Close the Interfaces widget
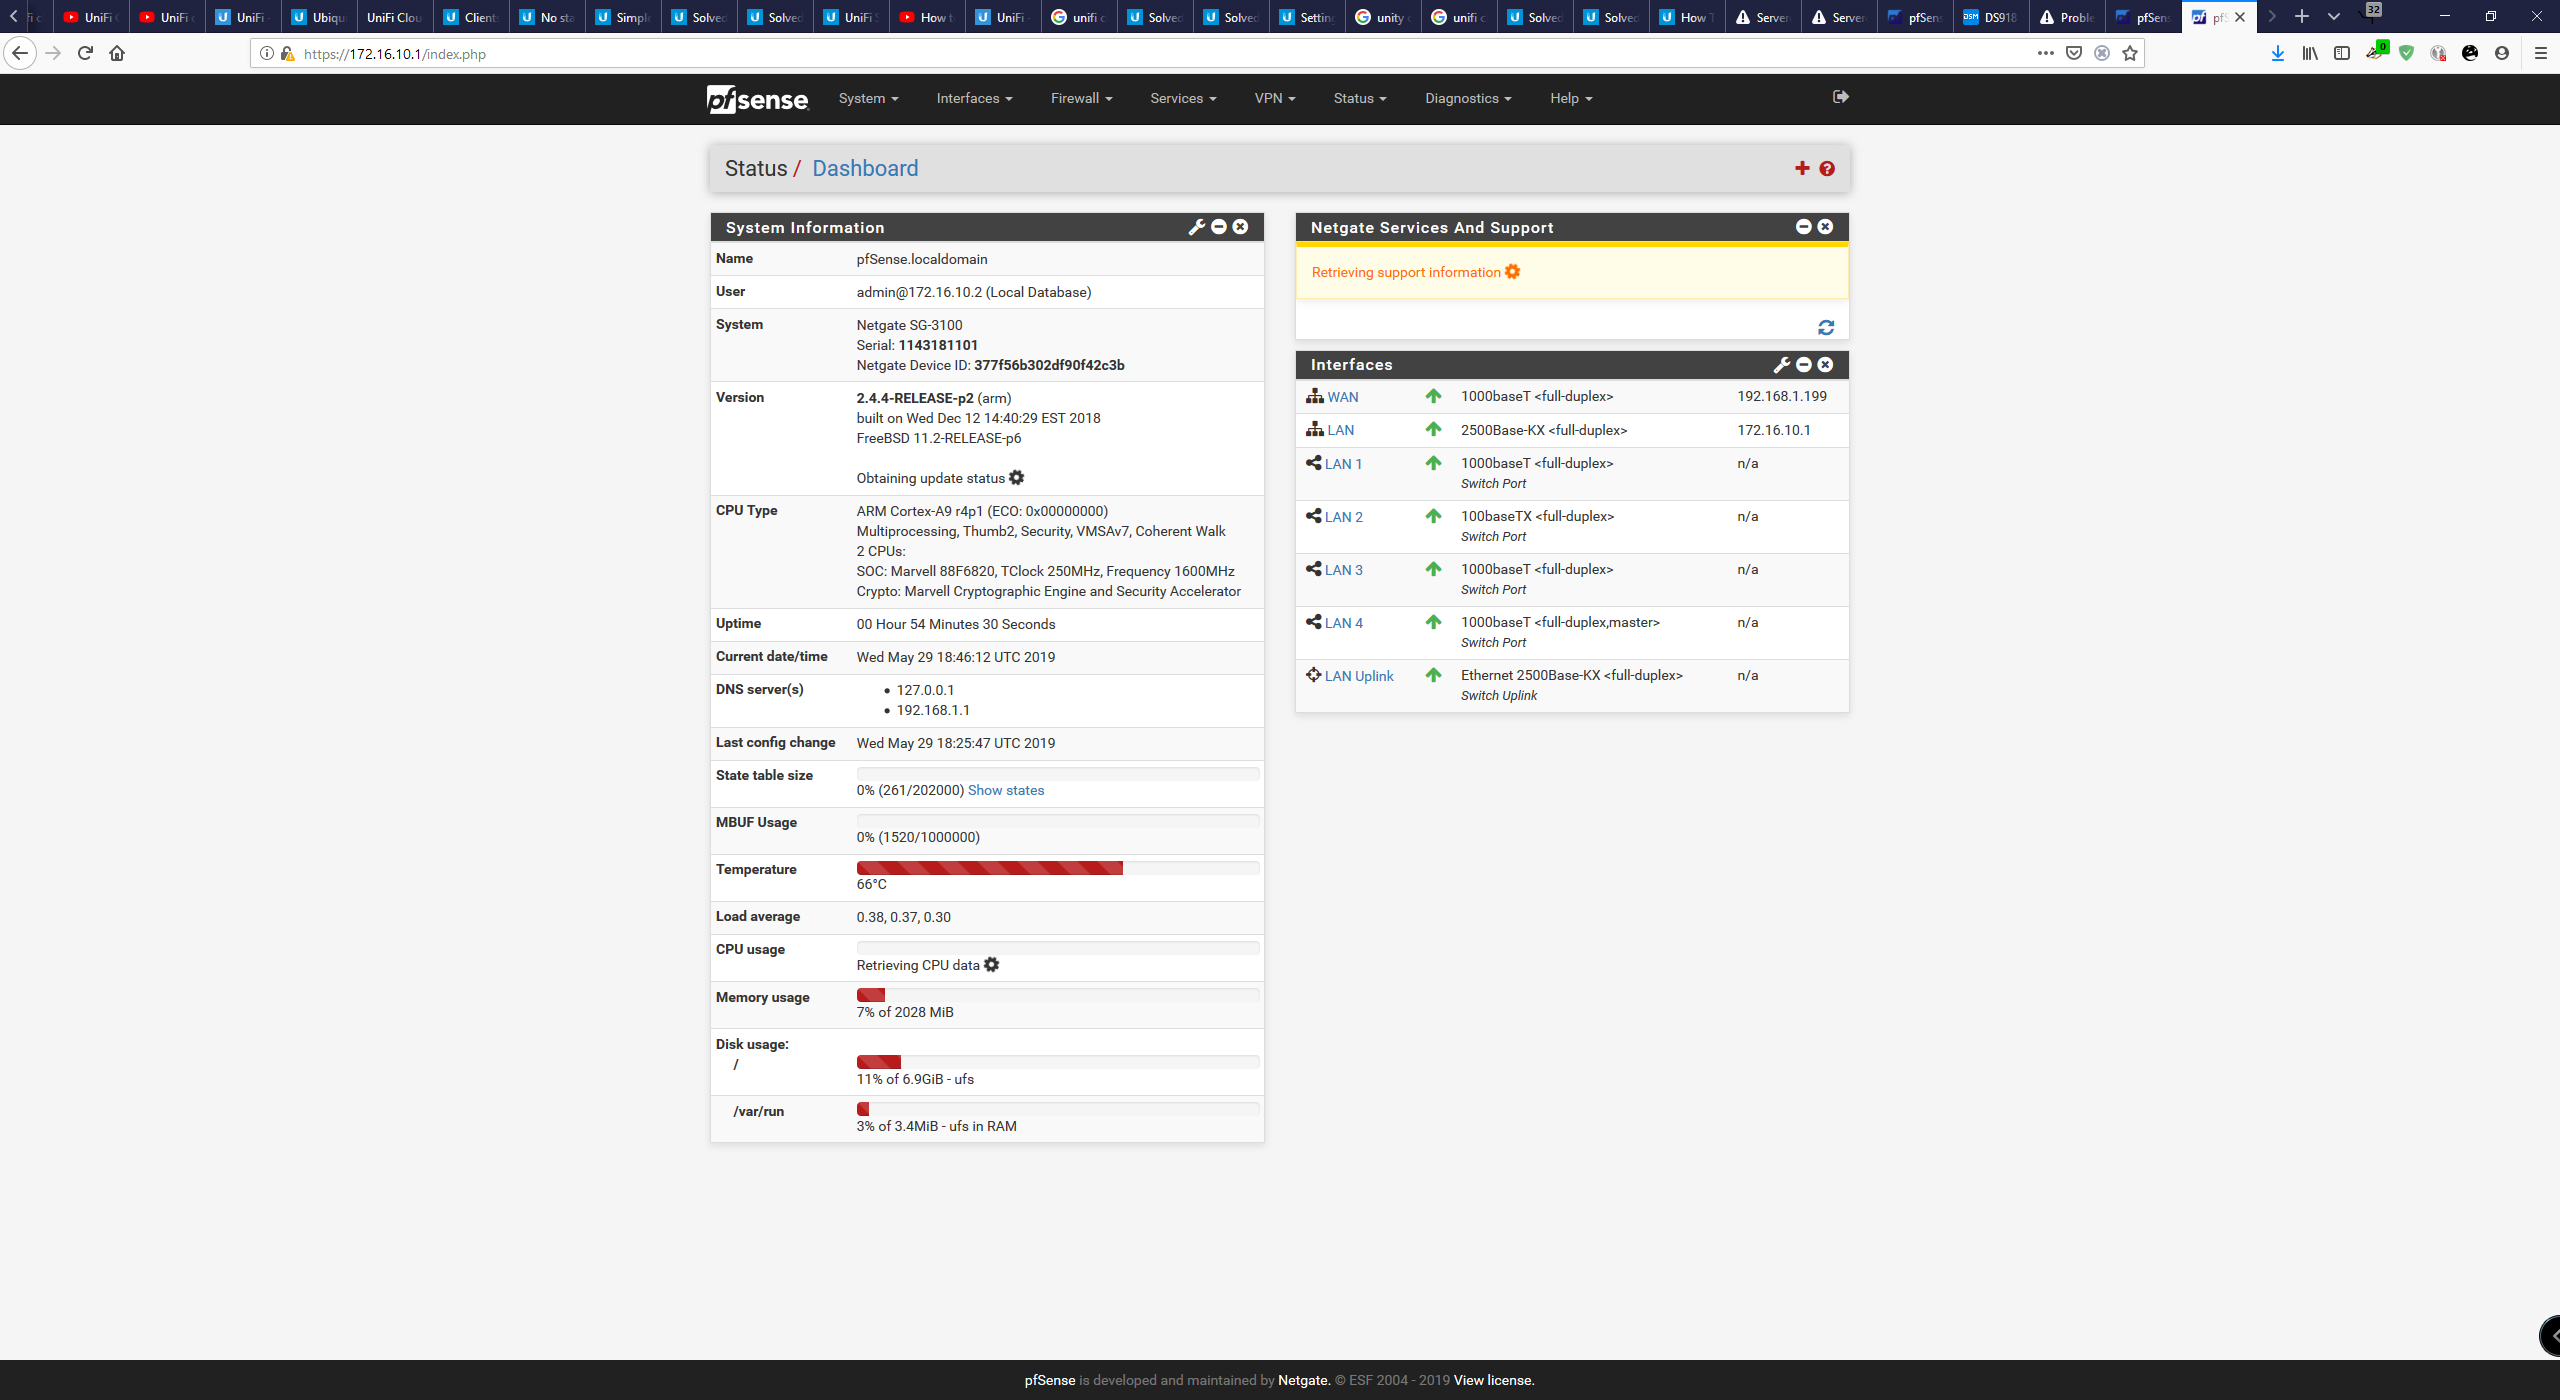The image size is (2560, 1400). coord(1825,365)
